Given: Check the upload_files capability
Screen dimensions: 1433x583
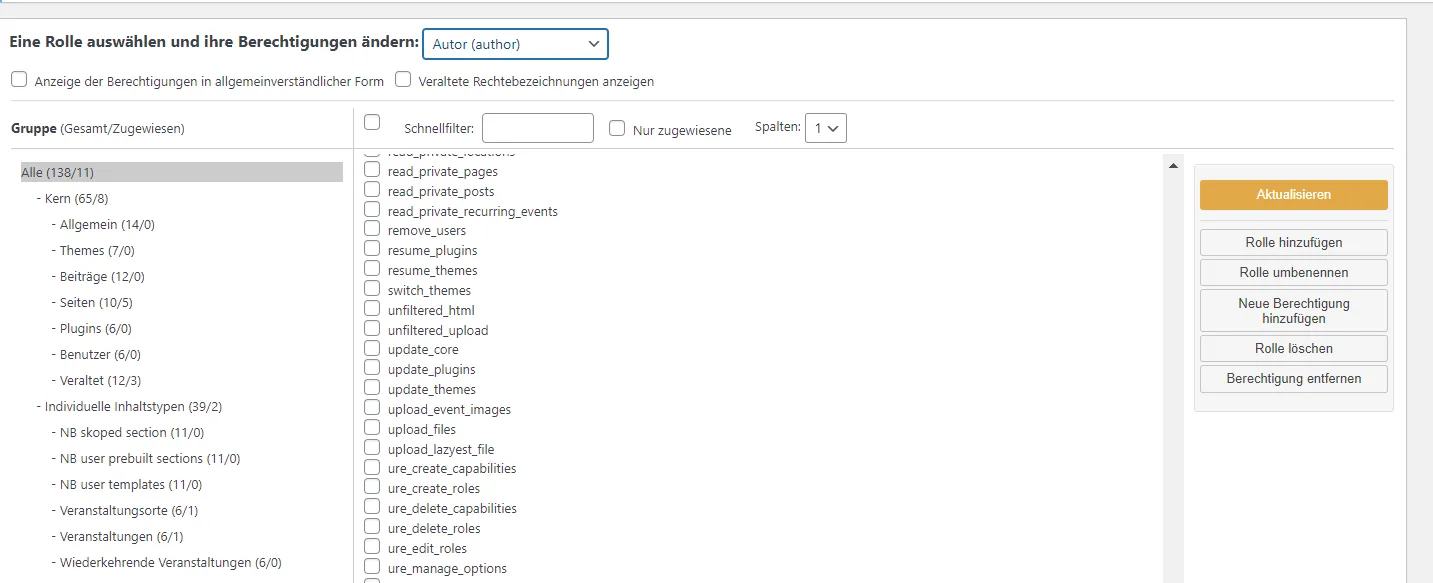Looking at the screenshot, I should click(x=372, y=428).
